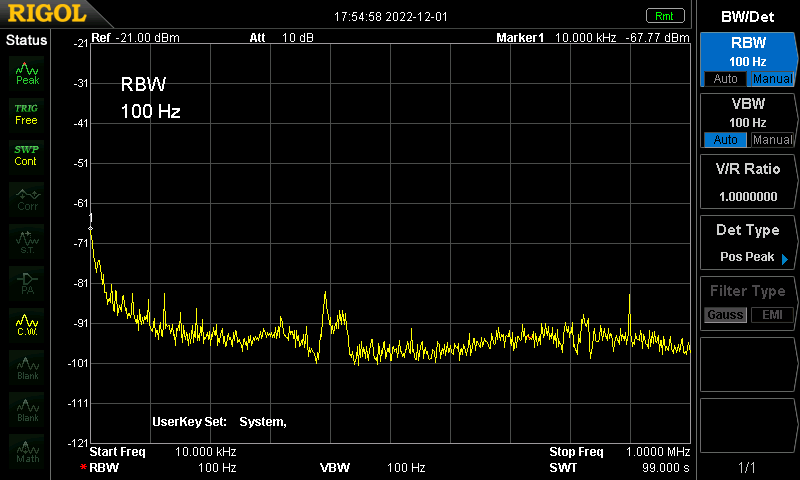Click the Rmt remote indicator
This screenshot has width=800, height=480.
[x=665, y=16]
